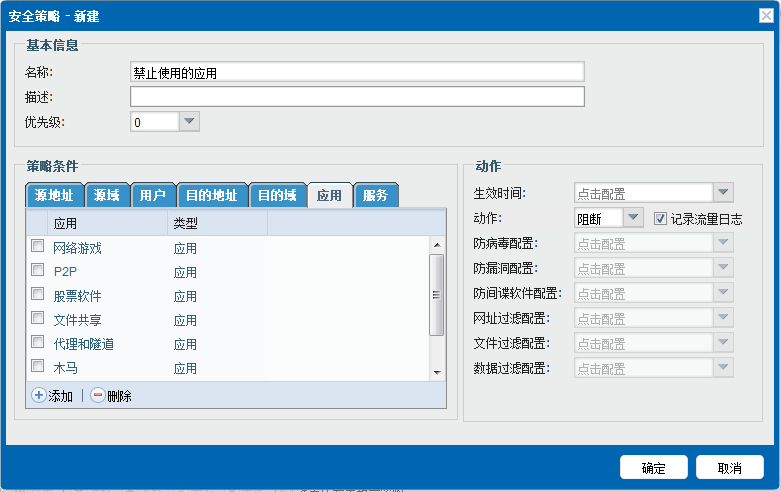Tick the P2P application checkbox
This screenshot has width=781, height=492.
coord(37,270)
